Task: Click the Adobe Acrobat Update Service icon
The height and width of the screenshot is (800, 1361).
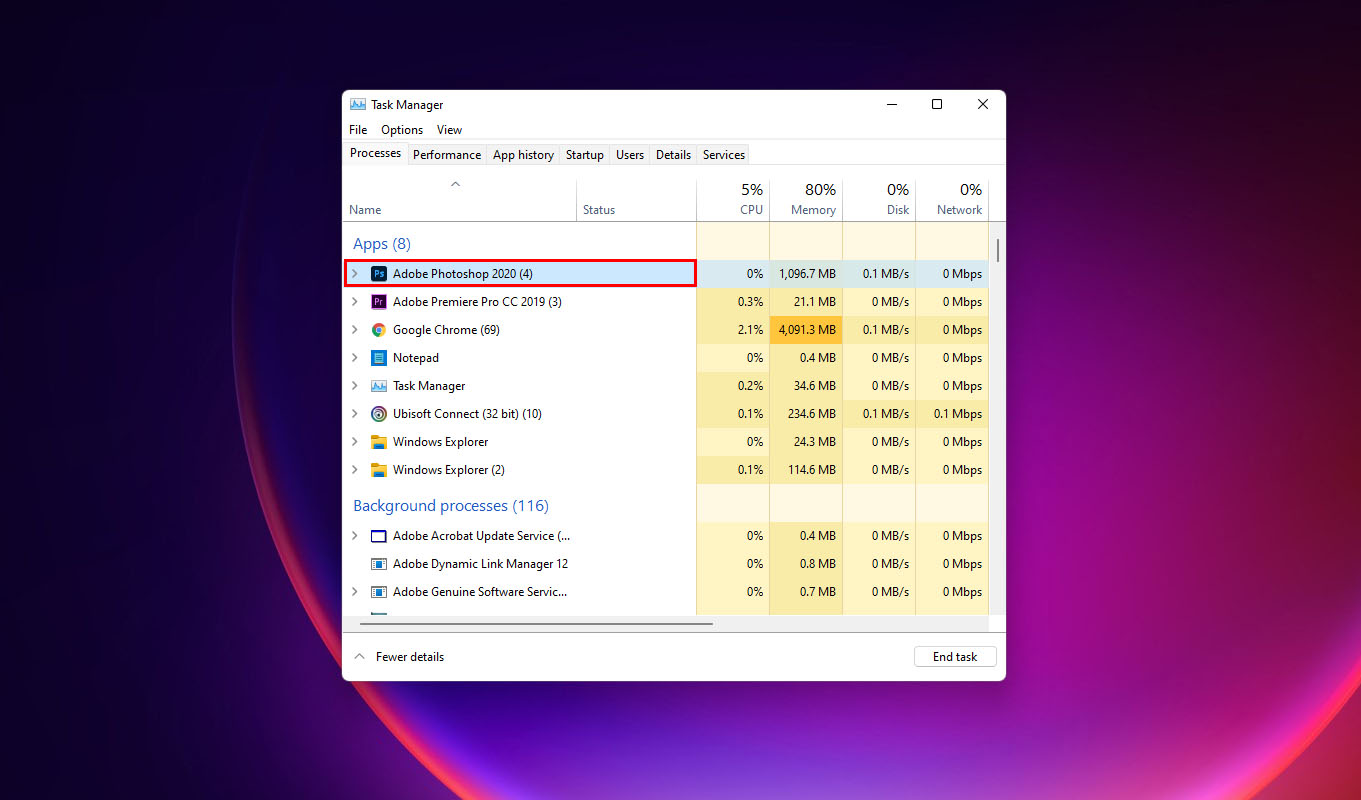Action: point(379,535)
